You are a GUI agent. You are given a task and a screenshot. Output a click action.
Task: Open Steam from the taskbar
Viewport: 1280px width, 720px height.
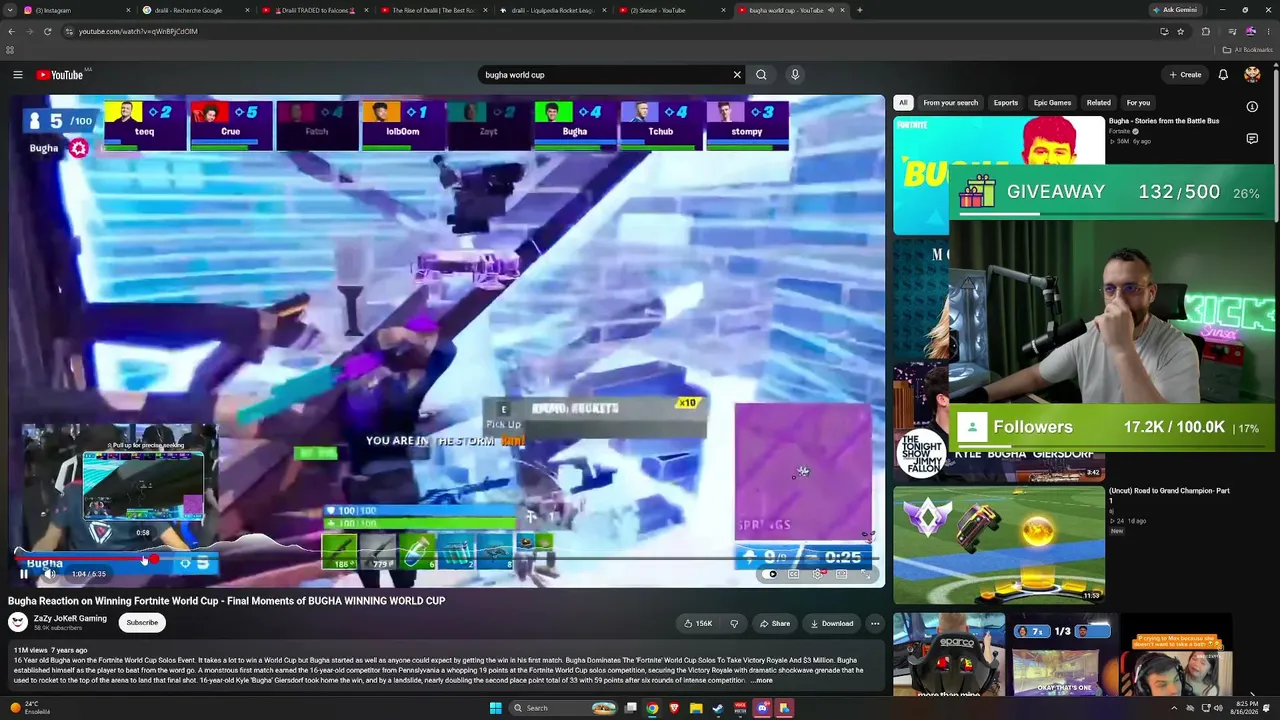[x=718, y=708]
